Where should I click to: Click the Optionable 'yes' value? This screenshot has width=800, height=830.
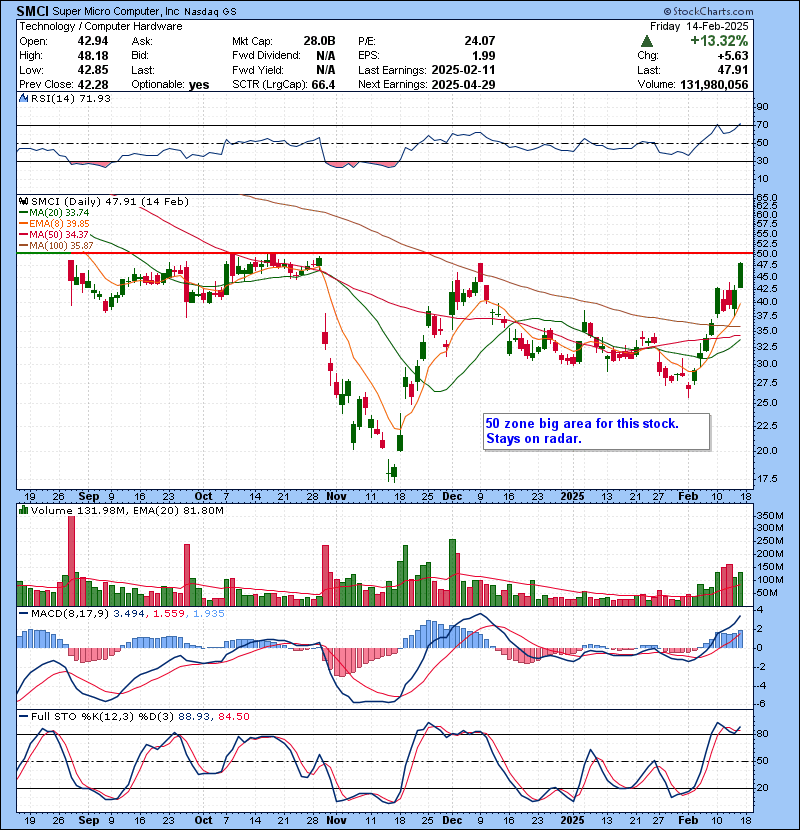199,85
